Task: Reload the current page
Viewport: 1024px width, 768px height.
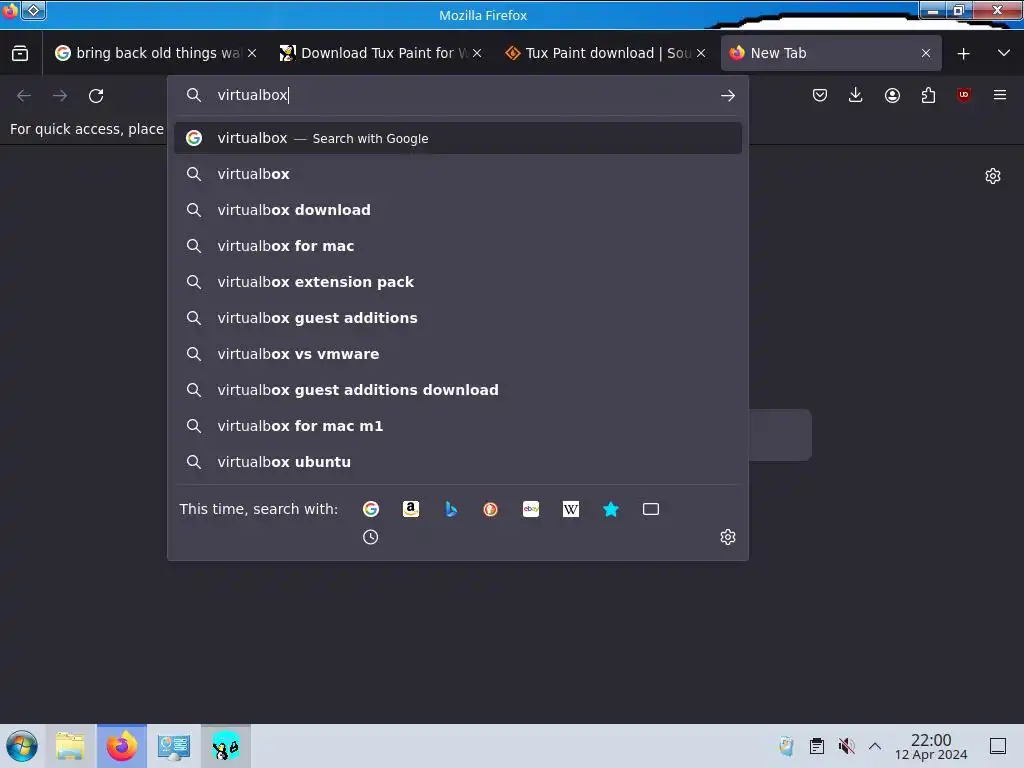Action: pos(96,95)
